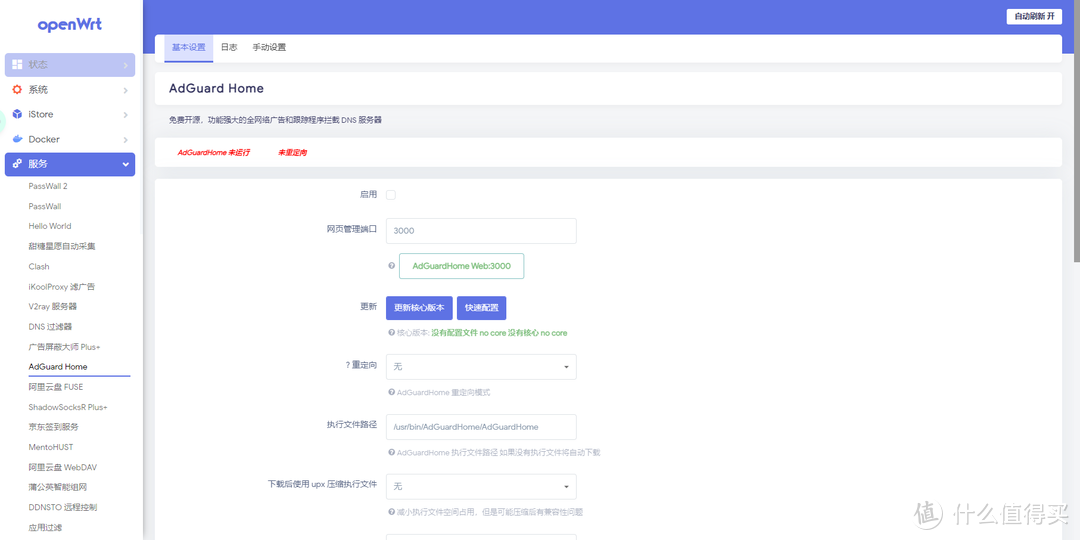Viewport: 1080px width, 540px height.
Task: Switch to the manual settings tab
Action: [269, 48]
